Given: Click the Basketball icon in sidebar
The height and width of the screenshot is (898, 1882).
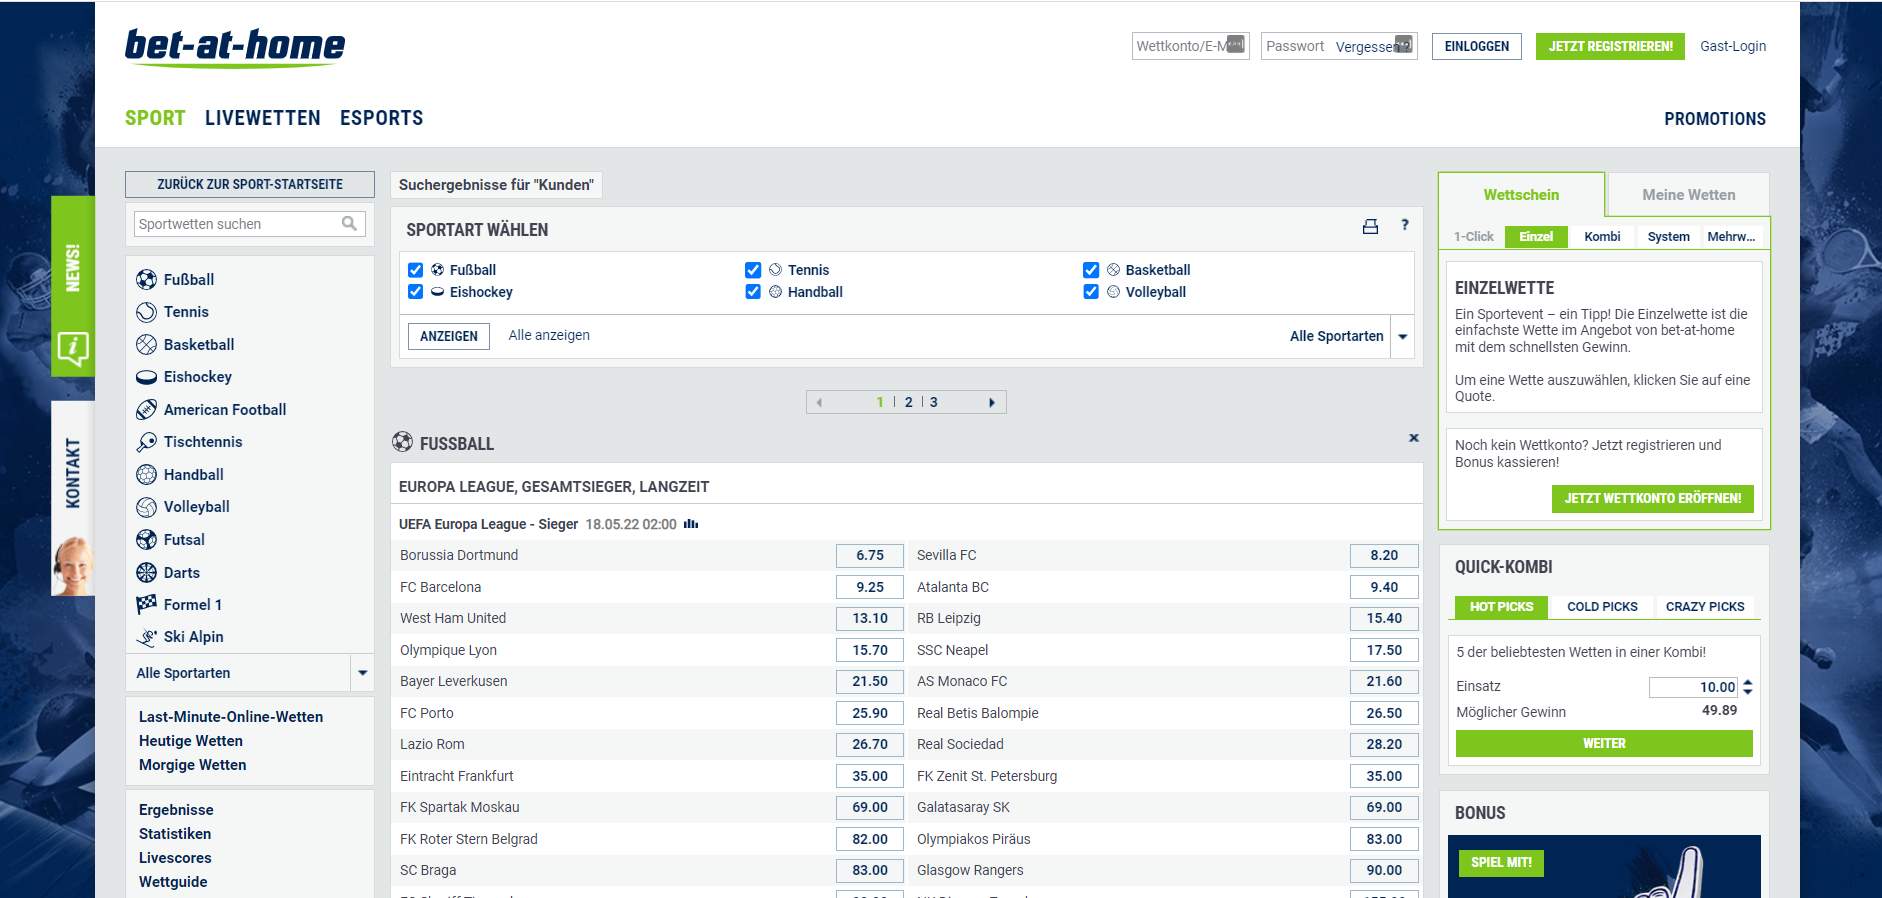Looking at the screenshot, I should pos(147,344).
